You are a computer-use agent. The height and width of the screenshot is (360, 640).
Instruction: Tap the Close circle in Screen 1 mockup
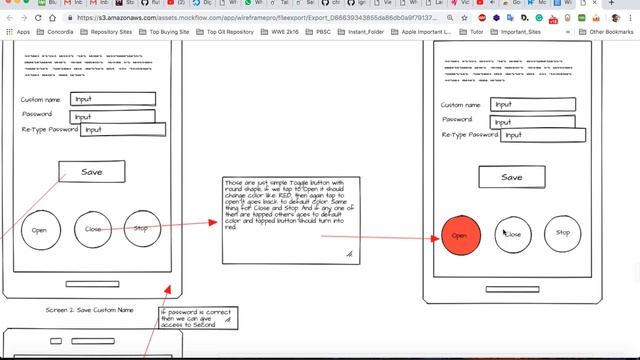coord(93,229)
